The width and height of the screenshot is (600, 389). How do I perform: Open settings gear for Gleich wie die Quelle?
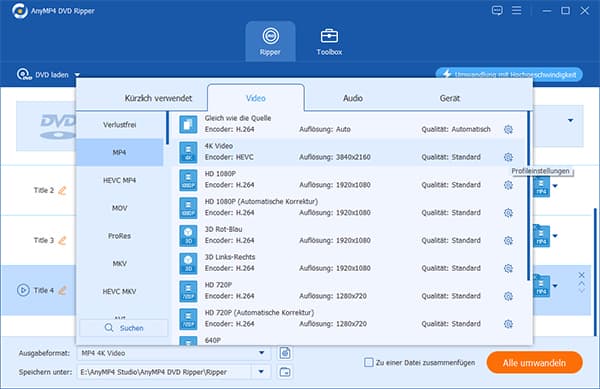tap(508, 130)
